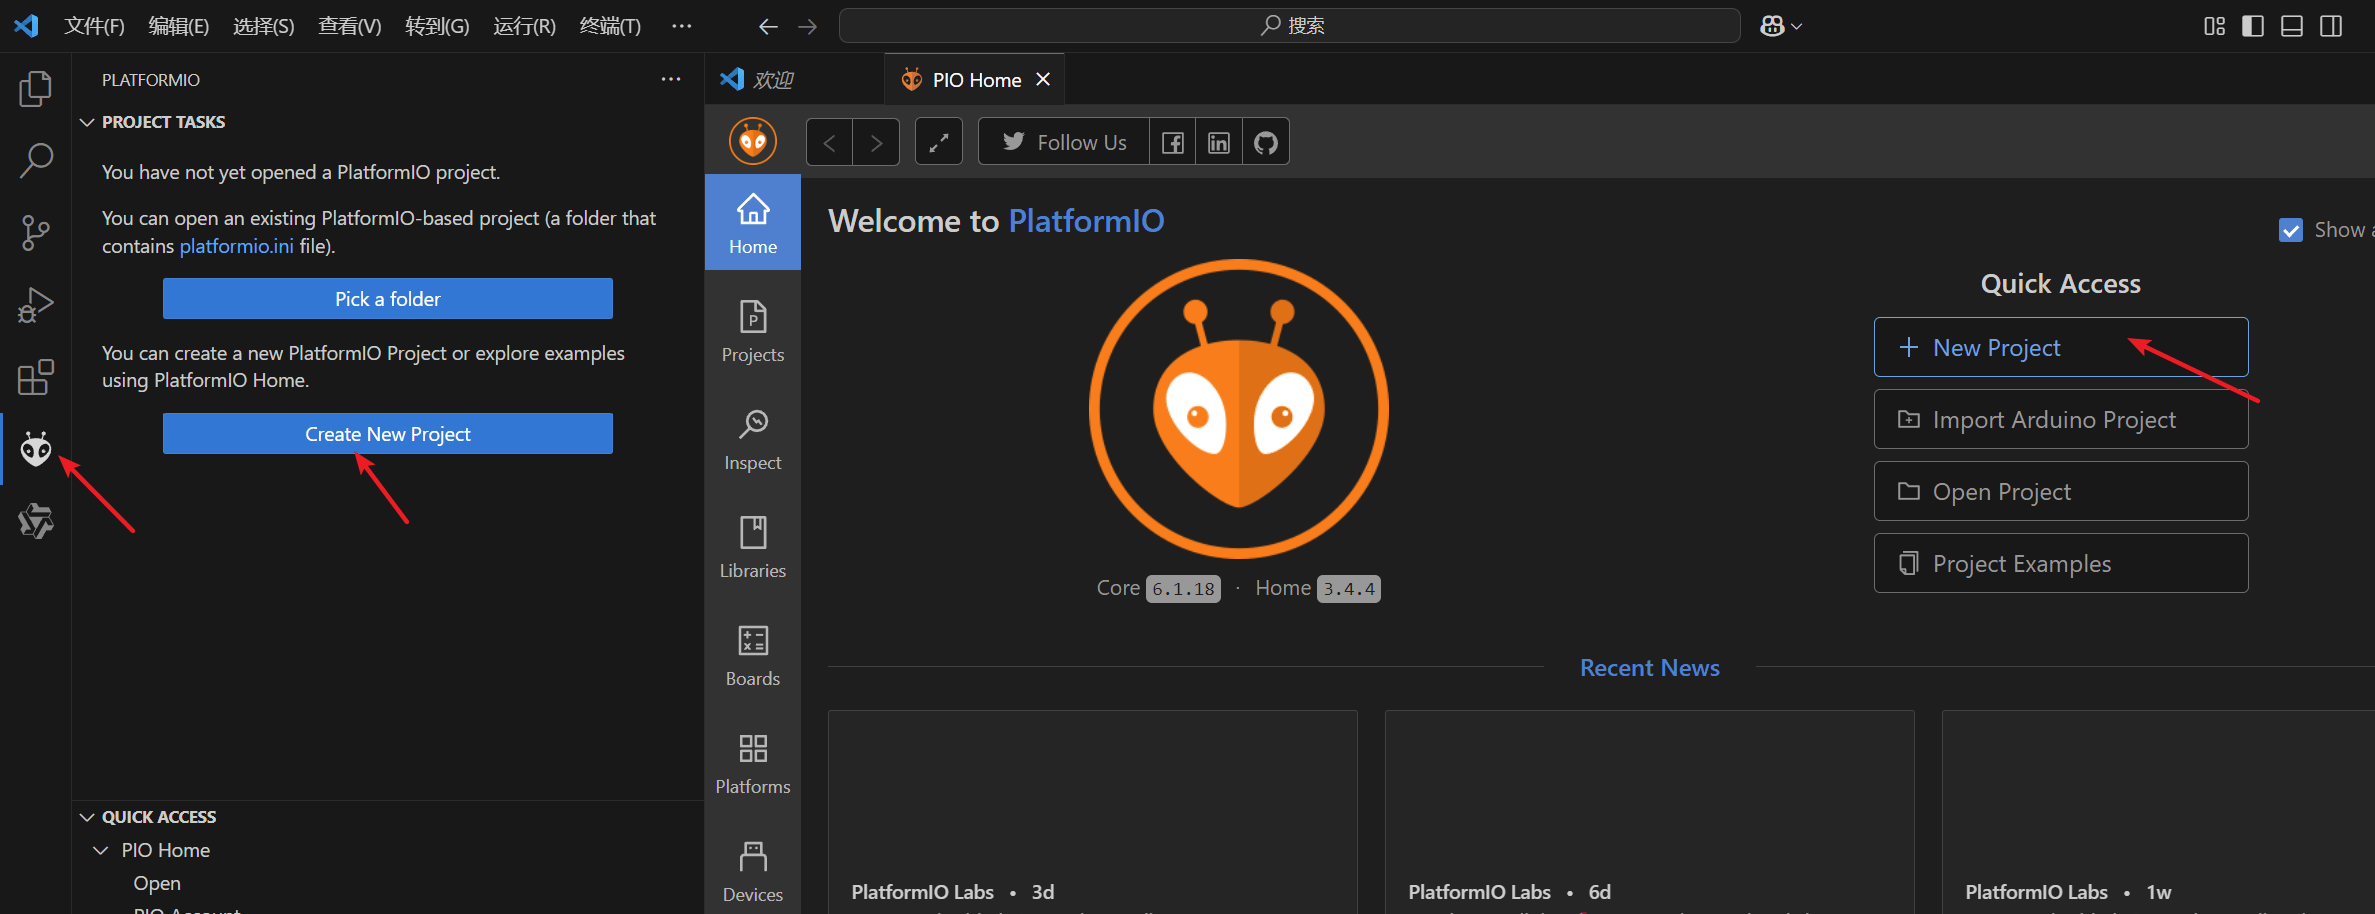Open Source Control in activity bar

click(x=36, y=232)
